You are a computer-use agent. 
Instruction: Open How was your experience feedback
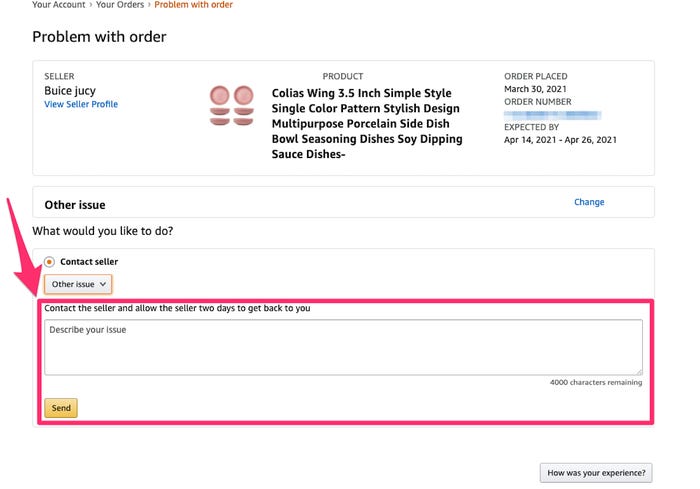point(596,472)
